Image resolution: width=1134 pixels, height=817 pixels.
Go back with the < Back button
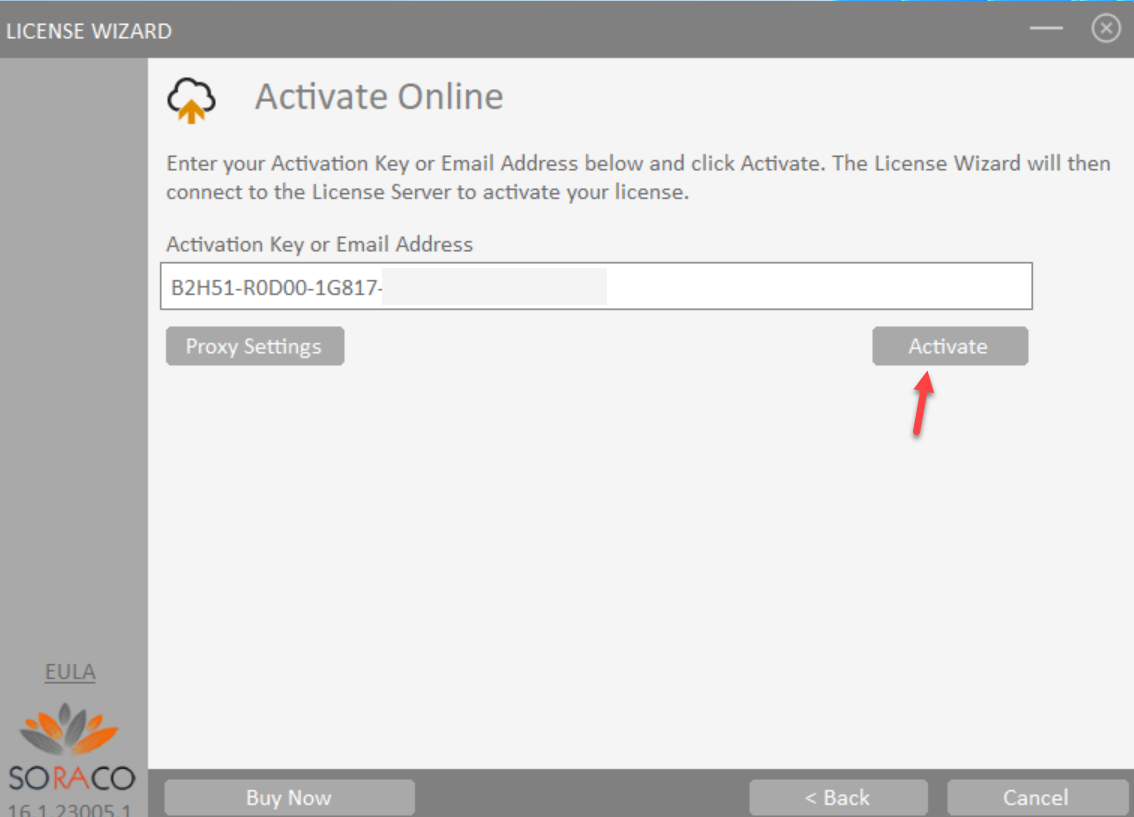(x=837, y=797)
